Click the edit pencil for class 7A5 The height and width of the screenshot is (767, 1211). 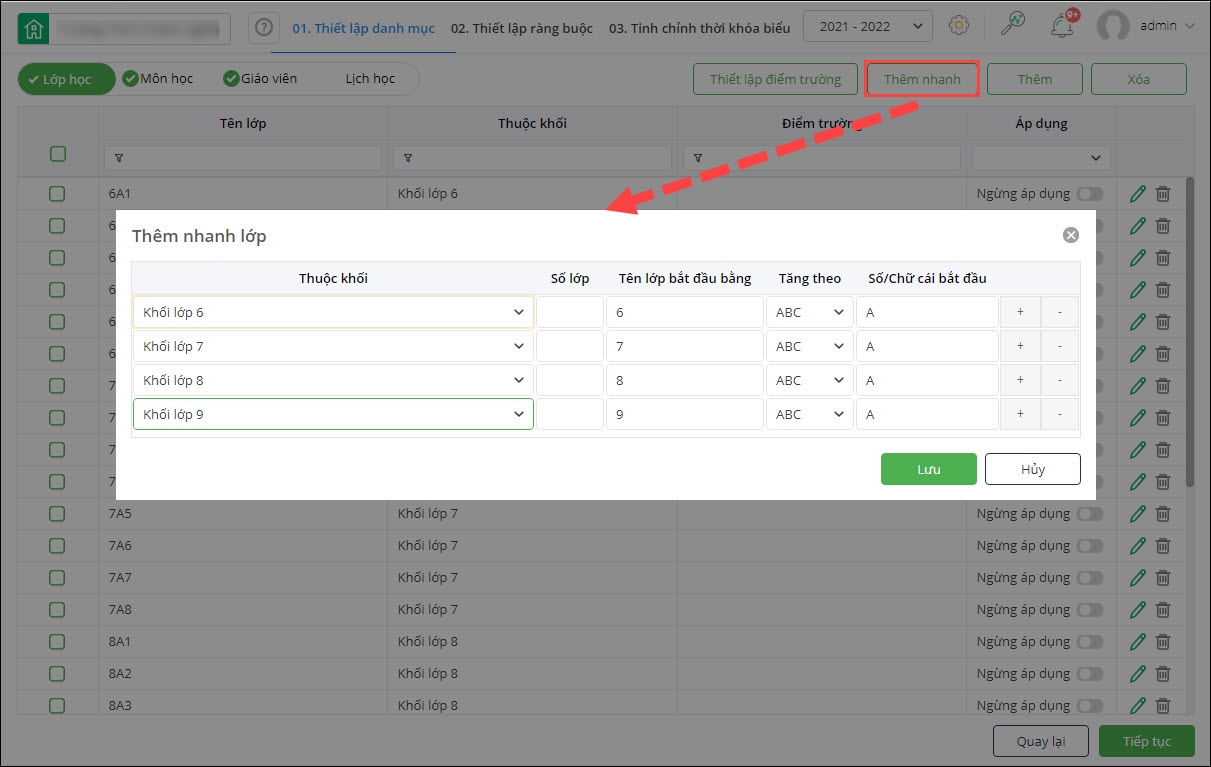tap(1137, 514)
